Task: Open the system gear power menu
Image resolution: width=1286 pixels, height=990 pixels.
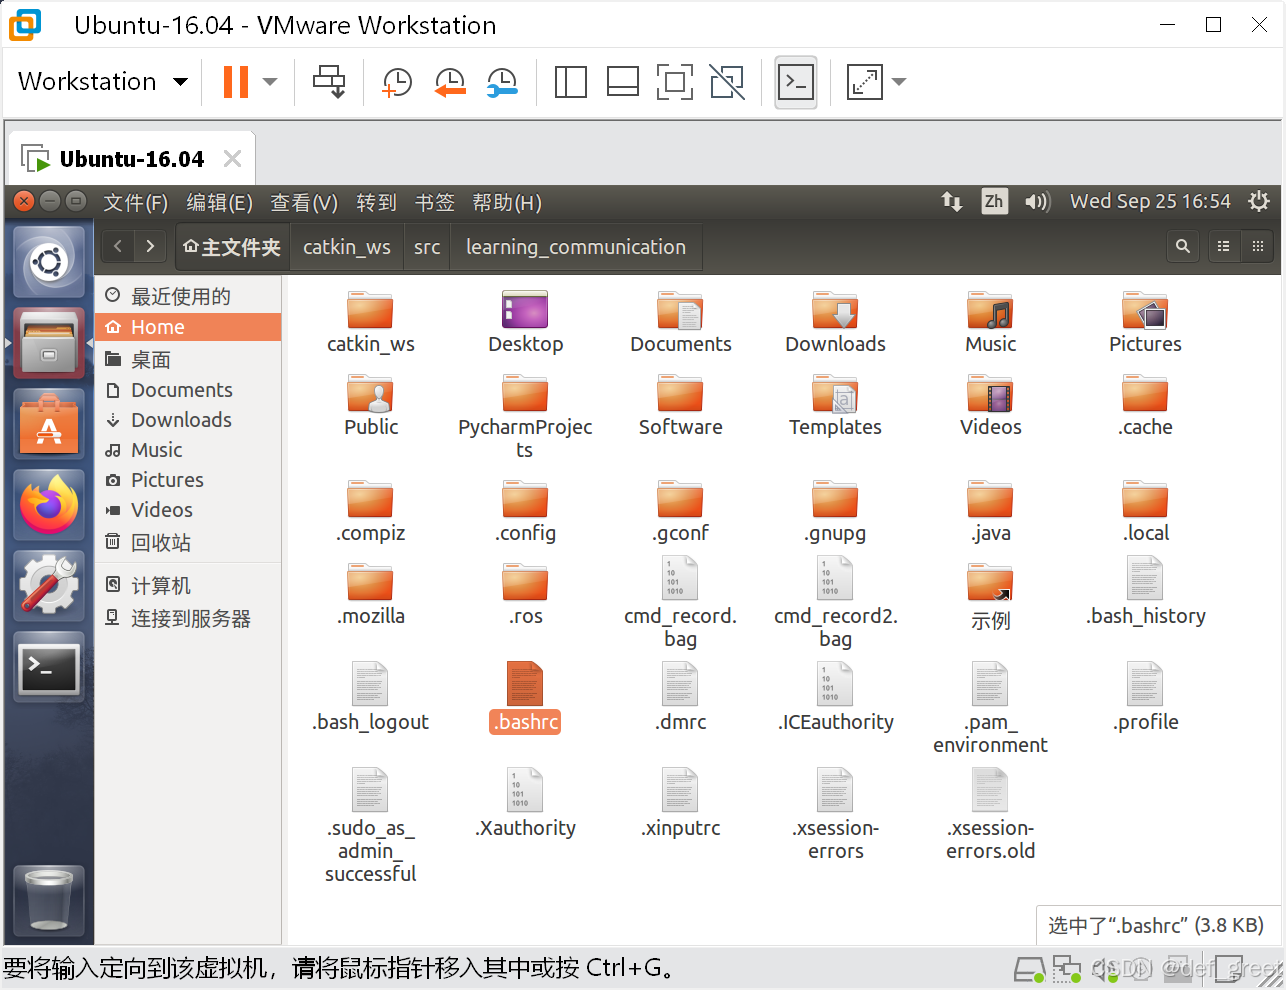Action: click(1259, 201)
